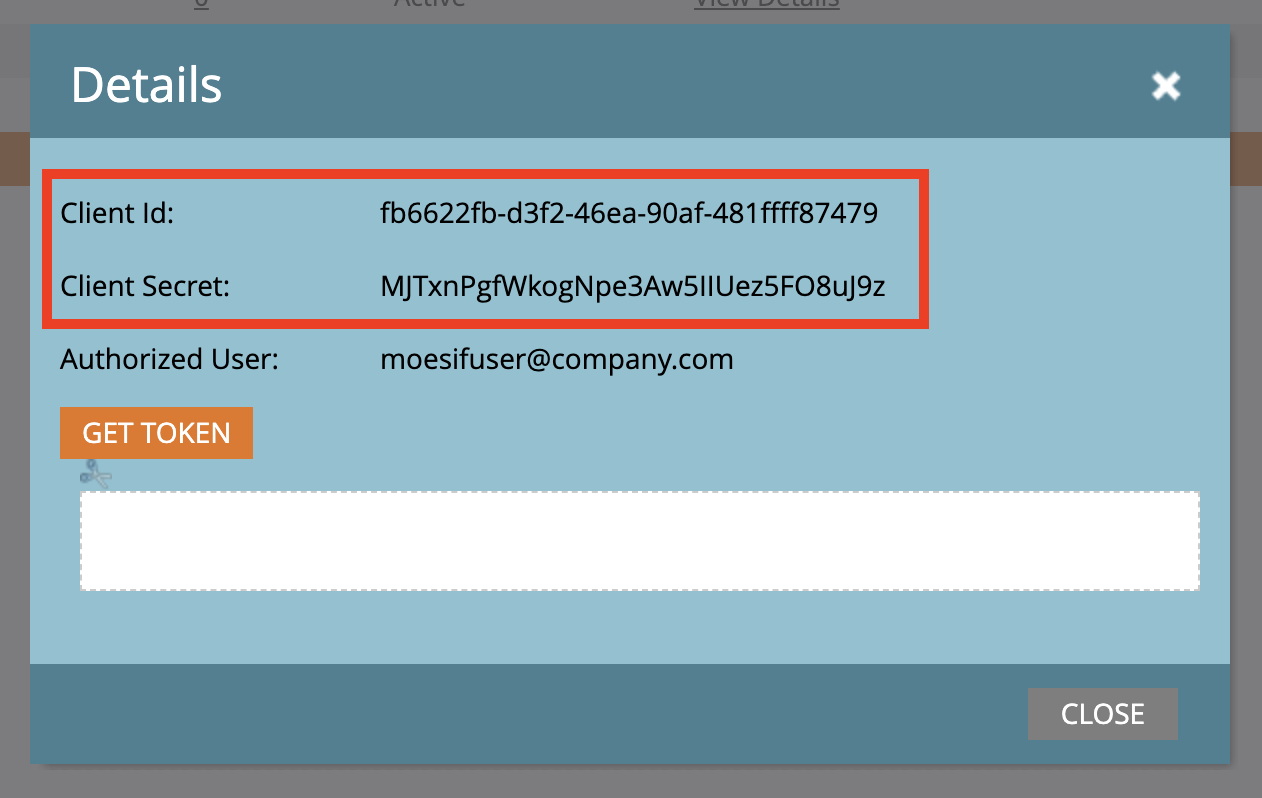The image size is (1262, 798).
Task: Click the CLOSE button at bottom right
Action: (1102, 713)
